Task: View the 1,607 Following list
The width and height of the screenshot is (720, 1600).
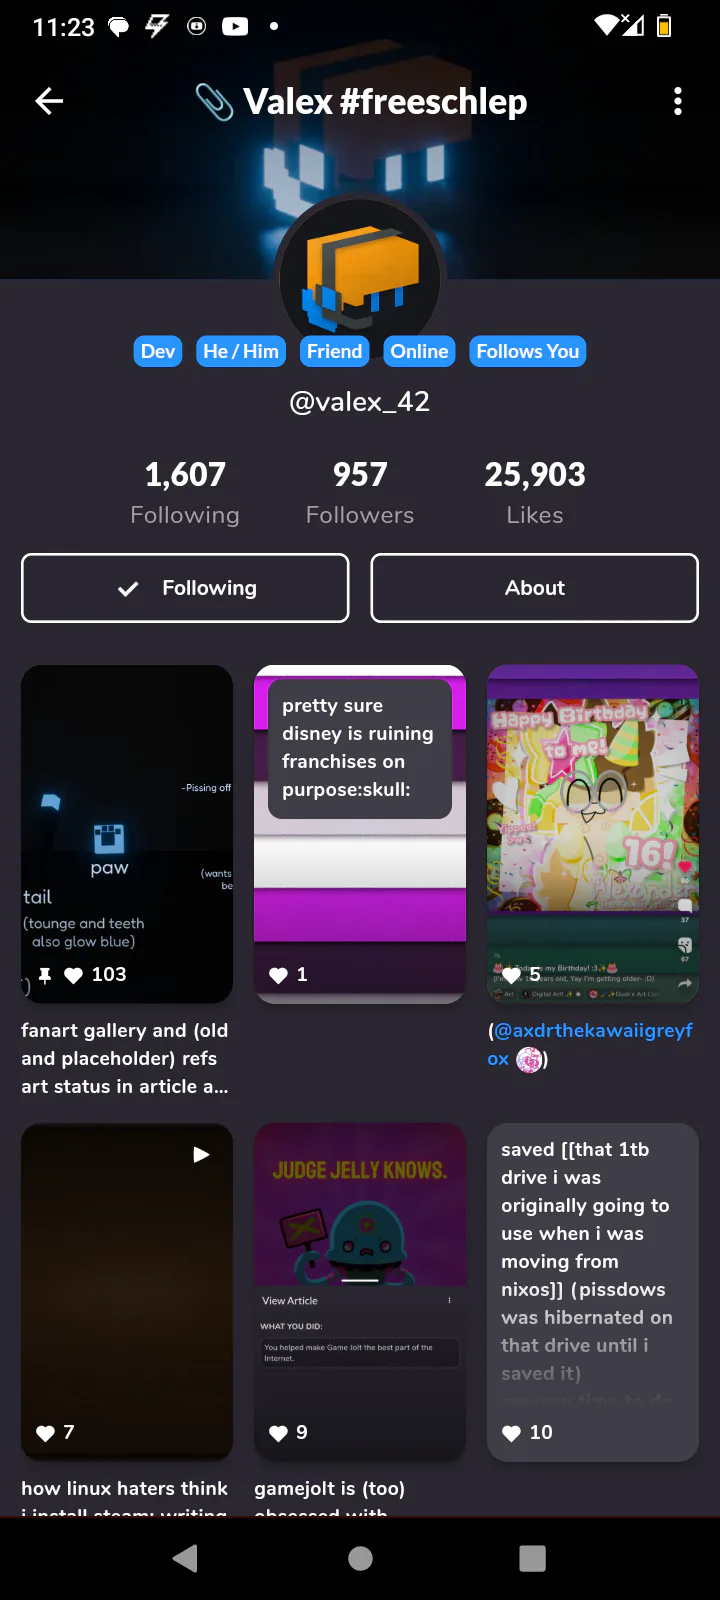Action: (x=185, y=492)
